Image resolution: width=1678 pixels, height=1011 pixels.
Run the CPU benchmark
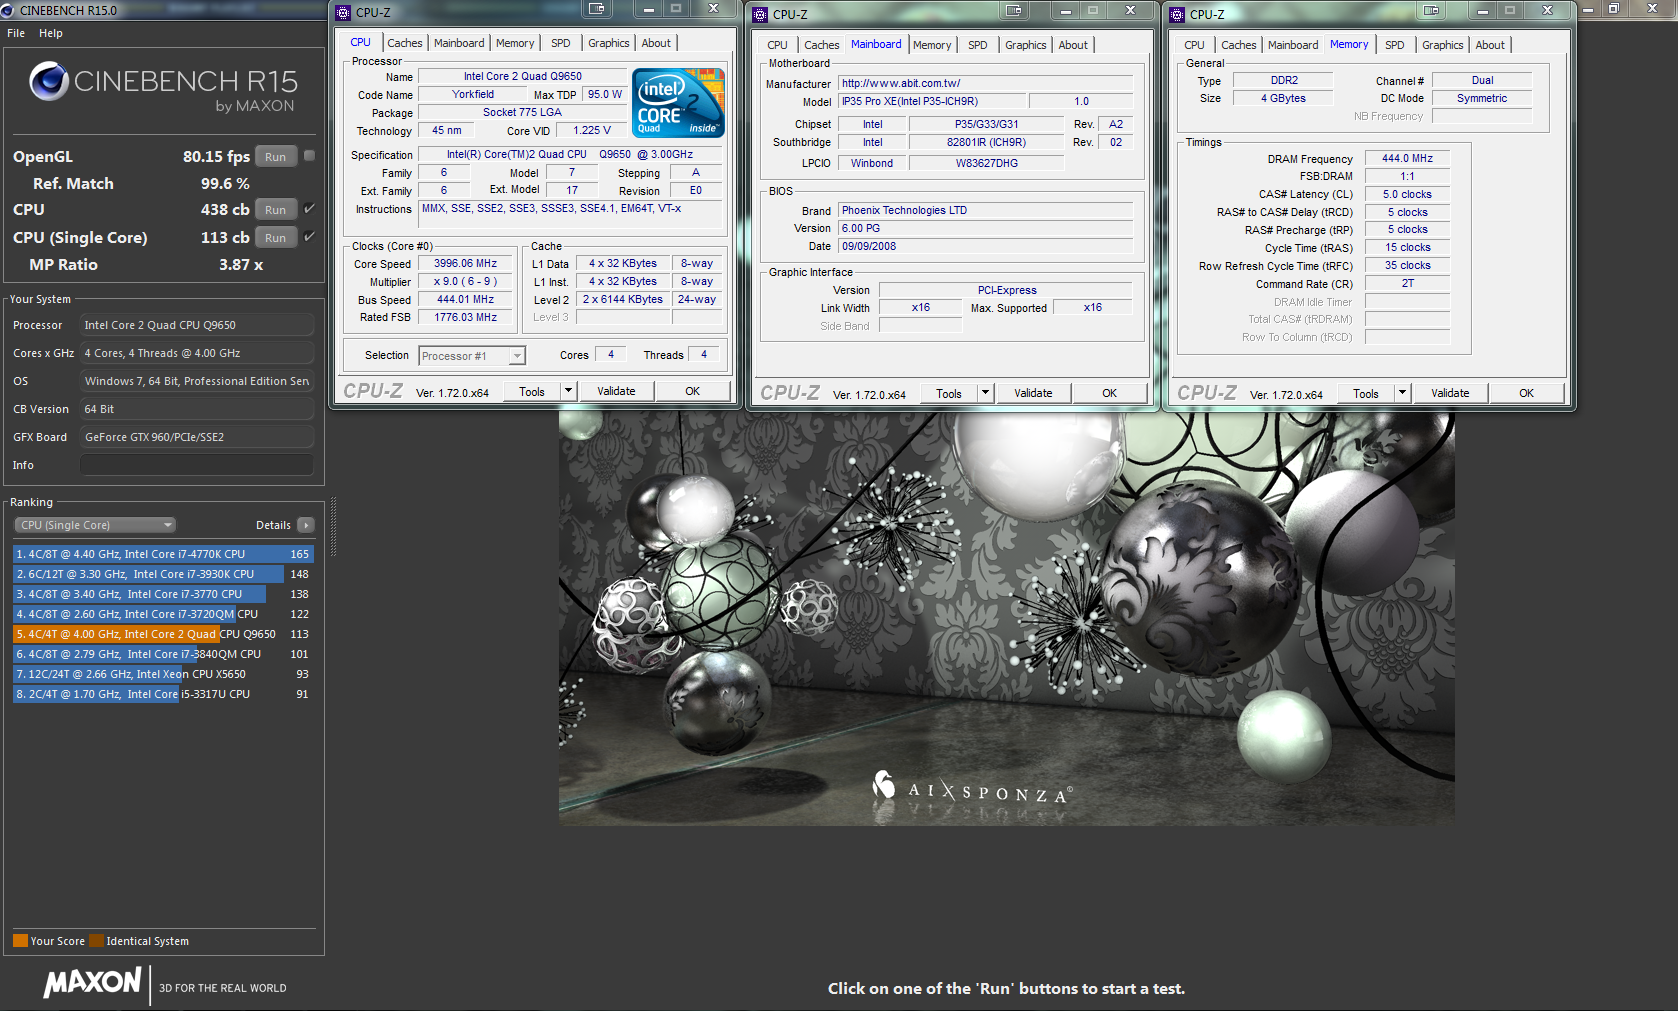(x=276, y=210)
